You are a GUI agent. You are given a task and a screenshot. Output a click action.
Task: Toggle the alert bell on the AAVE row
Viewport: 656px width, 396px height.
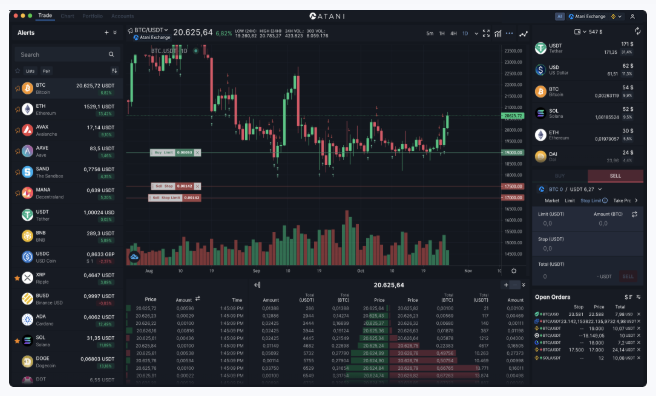pos(17,151)
